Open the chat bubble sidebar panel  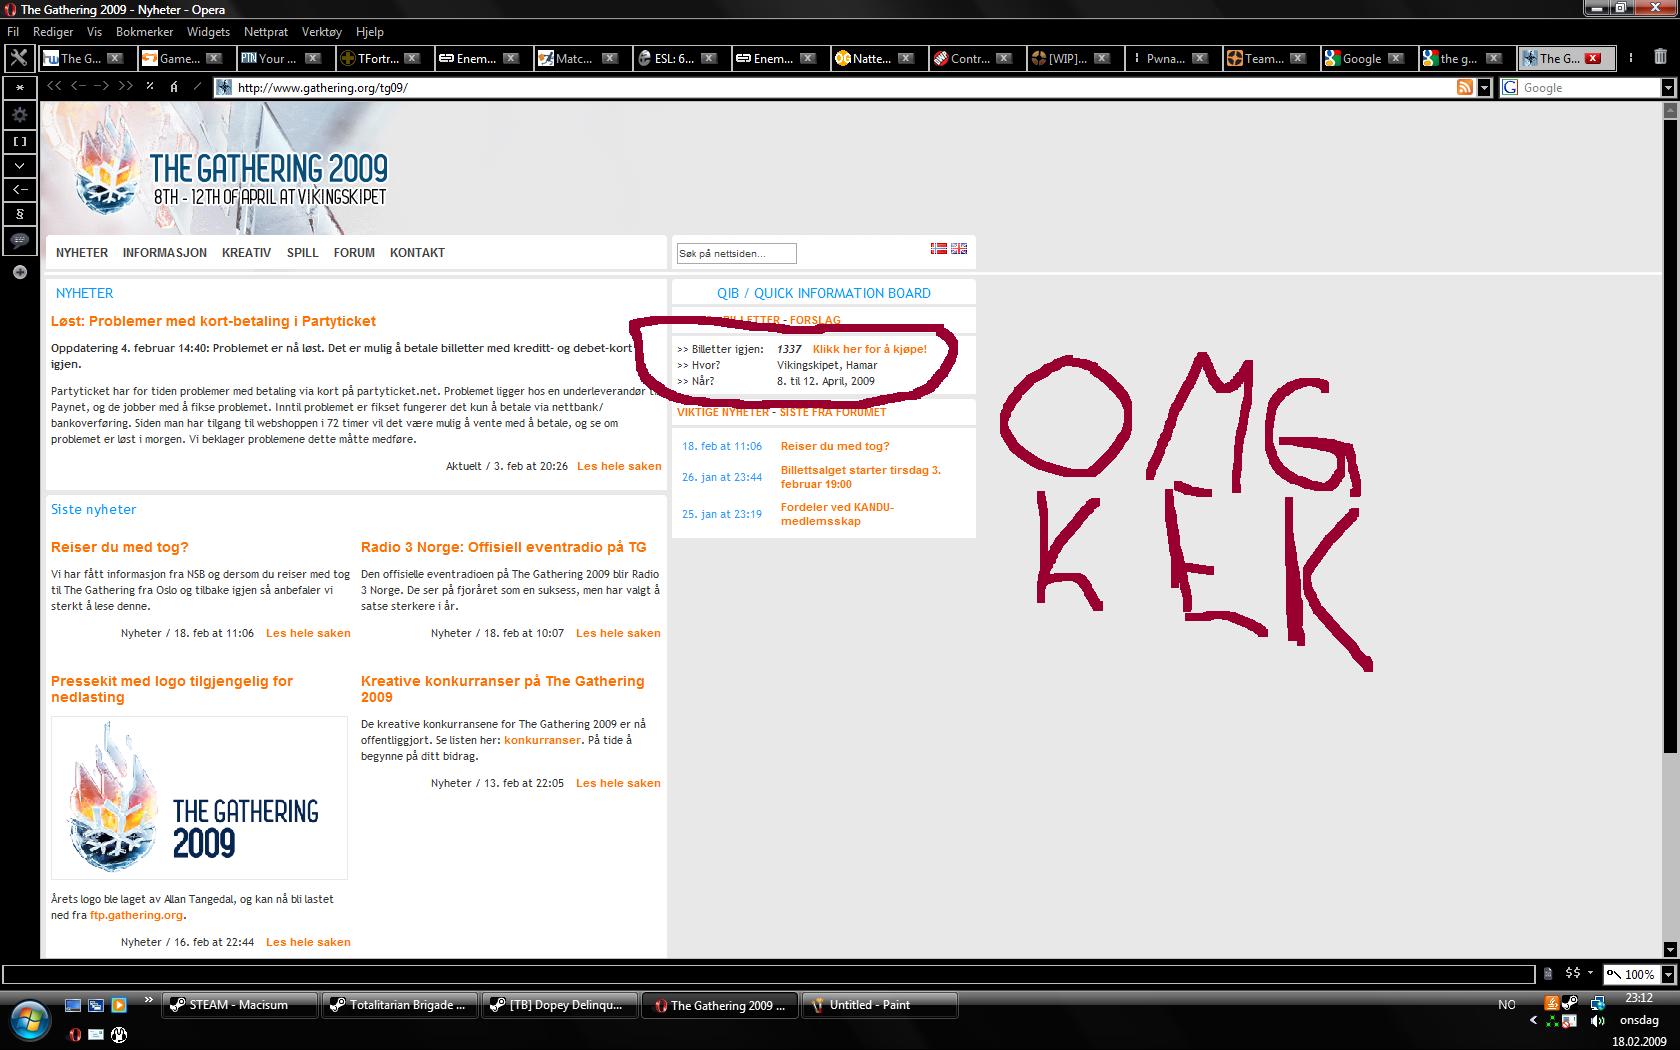(x=19, y=240)
